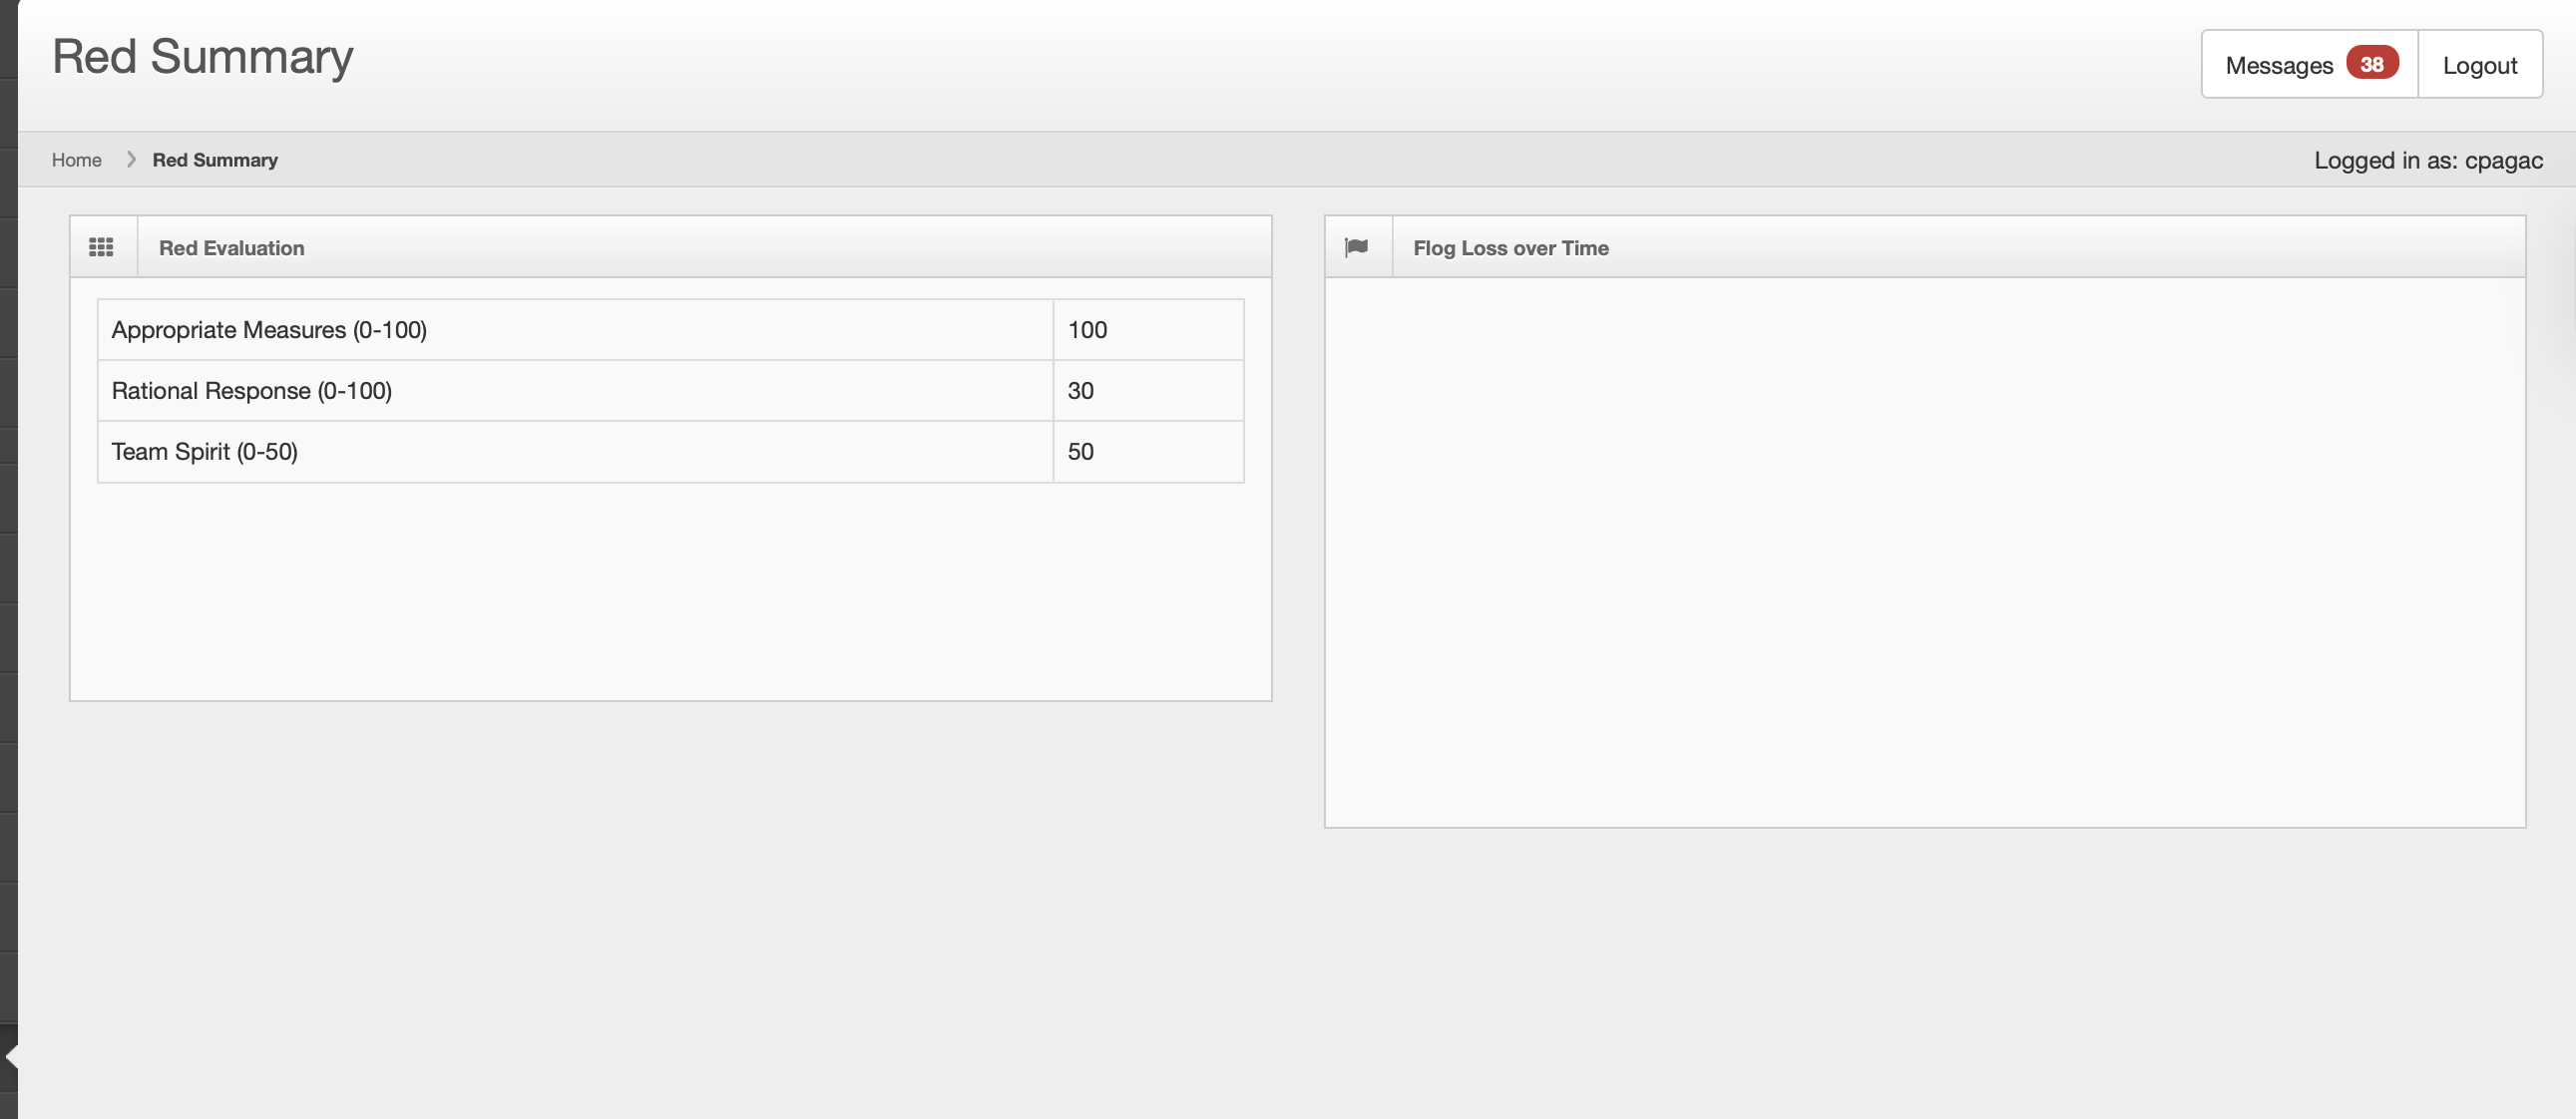Select the Rational Response (0-100) row label
This screenshot has height=1119, width=2576.
click(x=251, y=391)
